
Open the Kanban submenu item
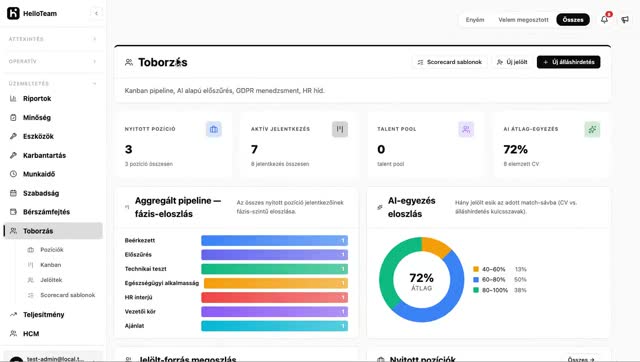click(61, 265)
